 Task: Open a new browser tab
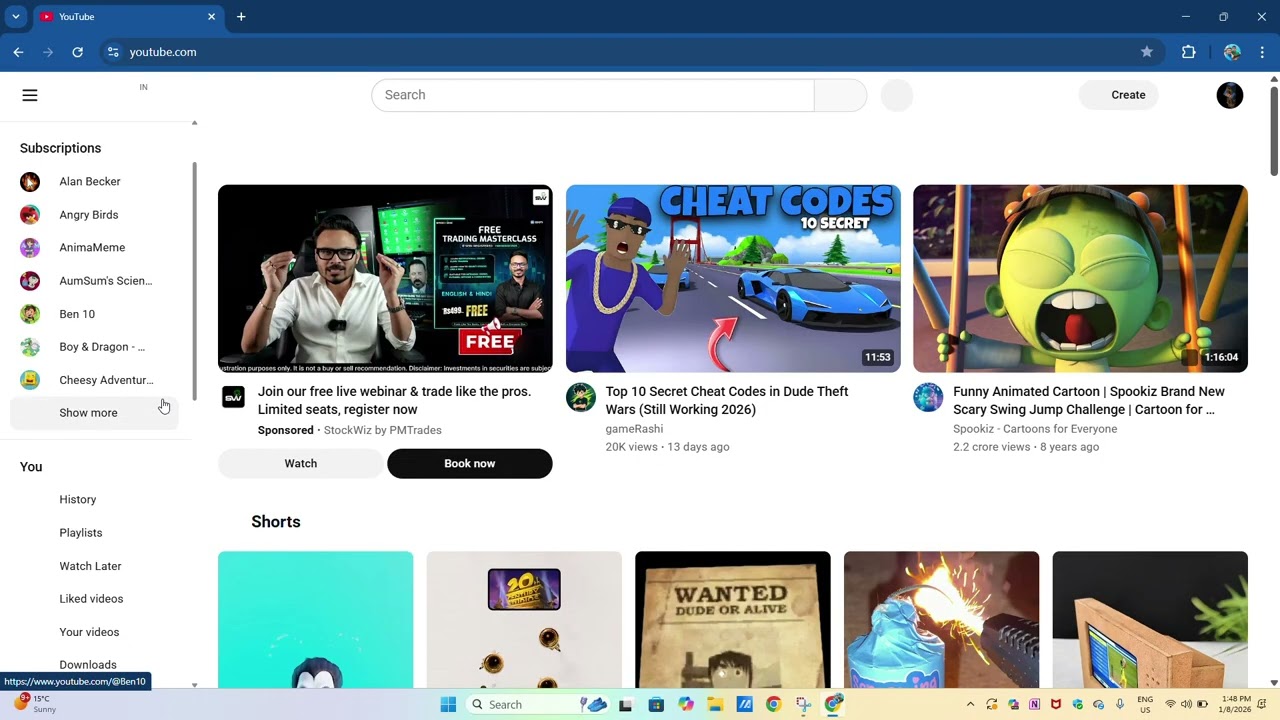[241, 17]
